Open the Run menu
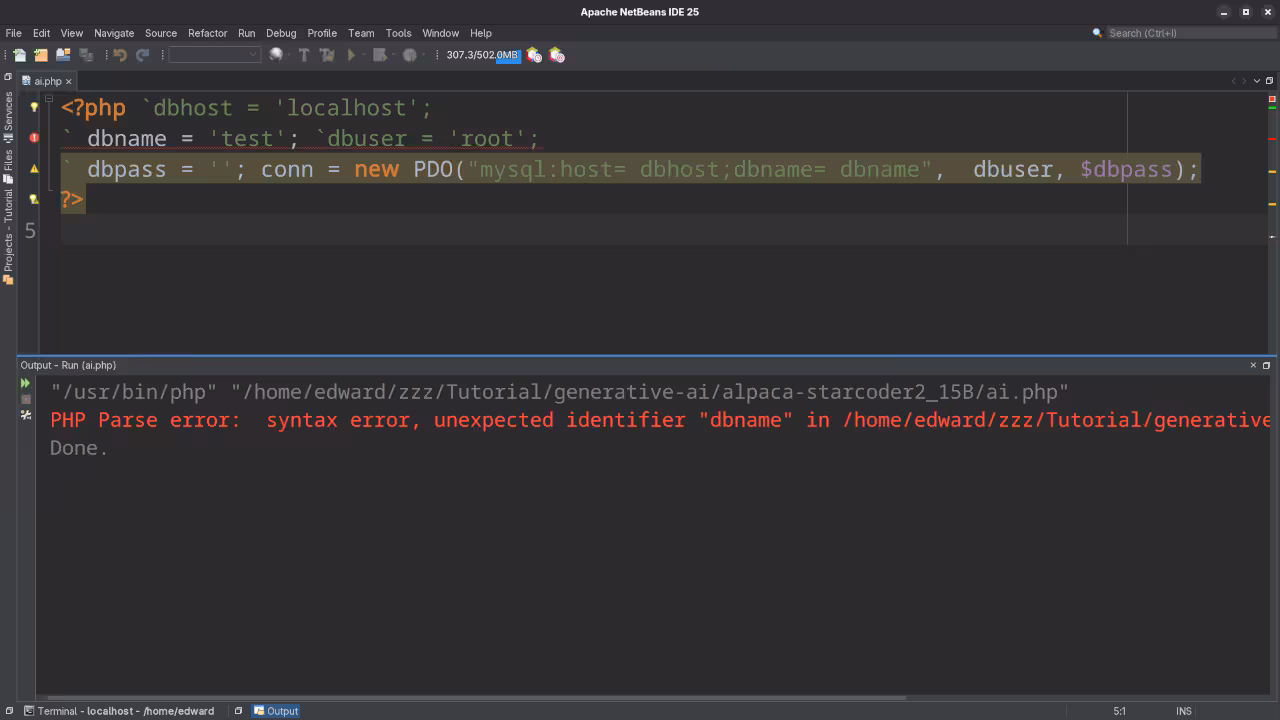 tap(247, 33)
